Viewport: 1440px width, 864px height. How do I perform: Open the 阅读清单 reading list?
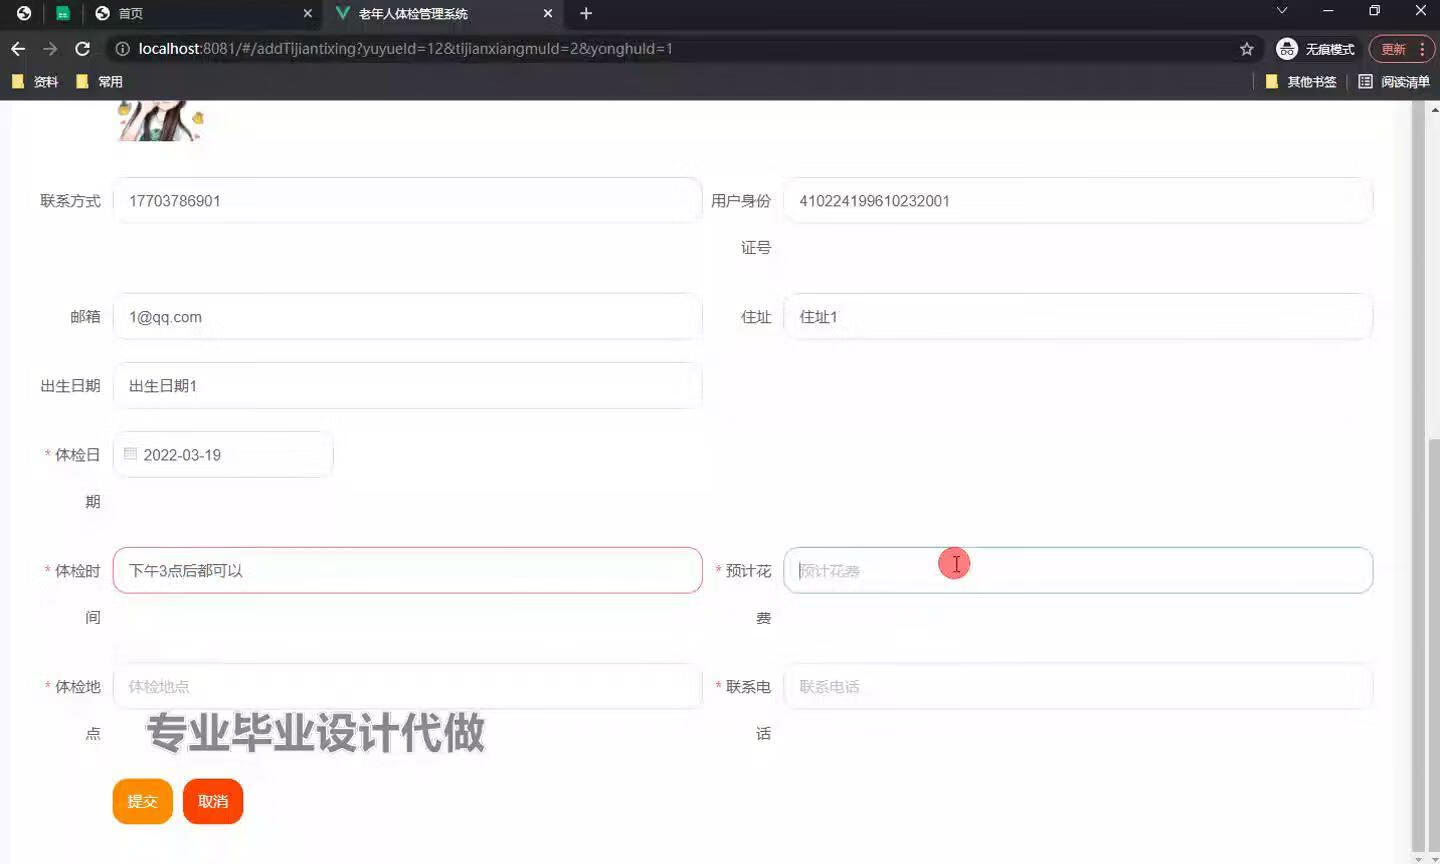(1394, 82)
